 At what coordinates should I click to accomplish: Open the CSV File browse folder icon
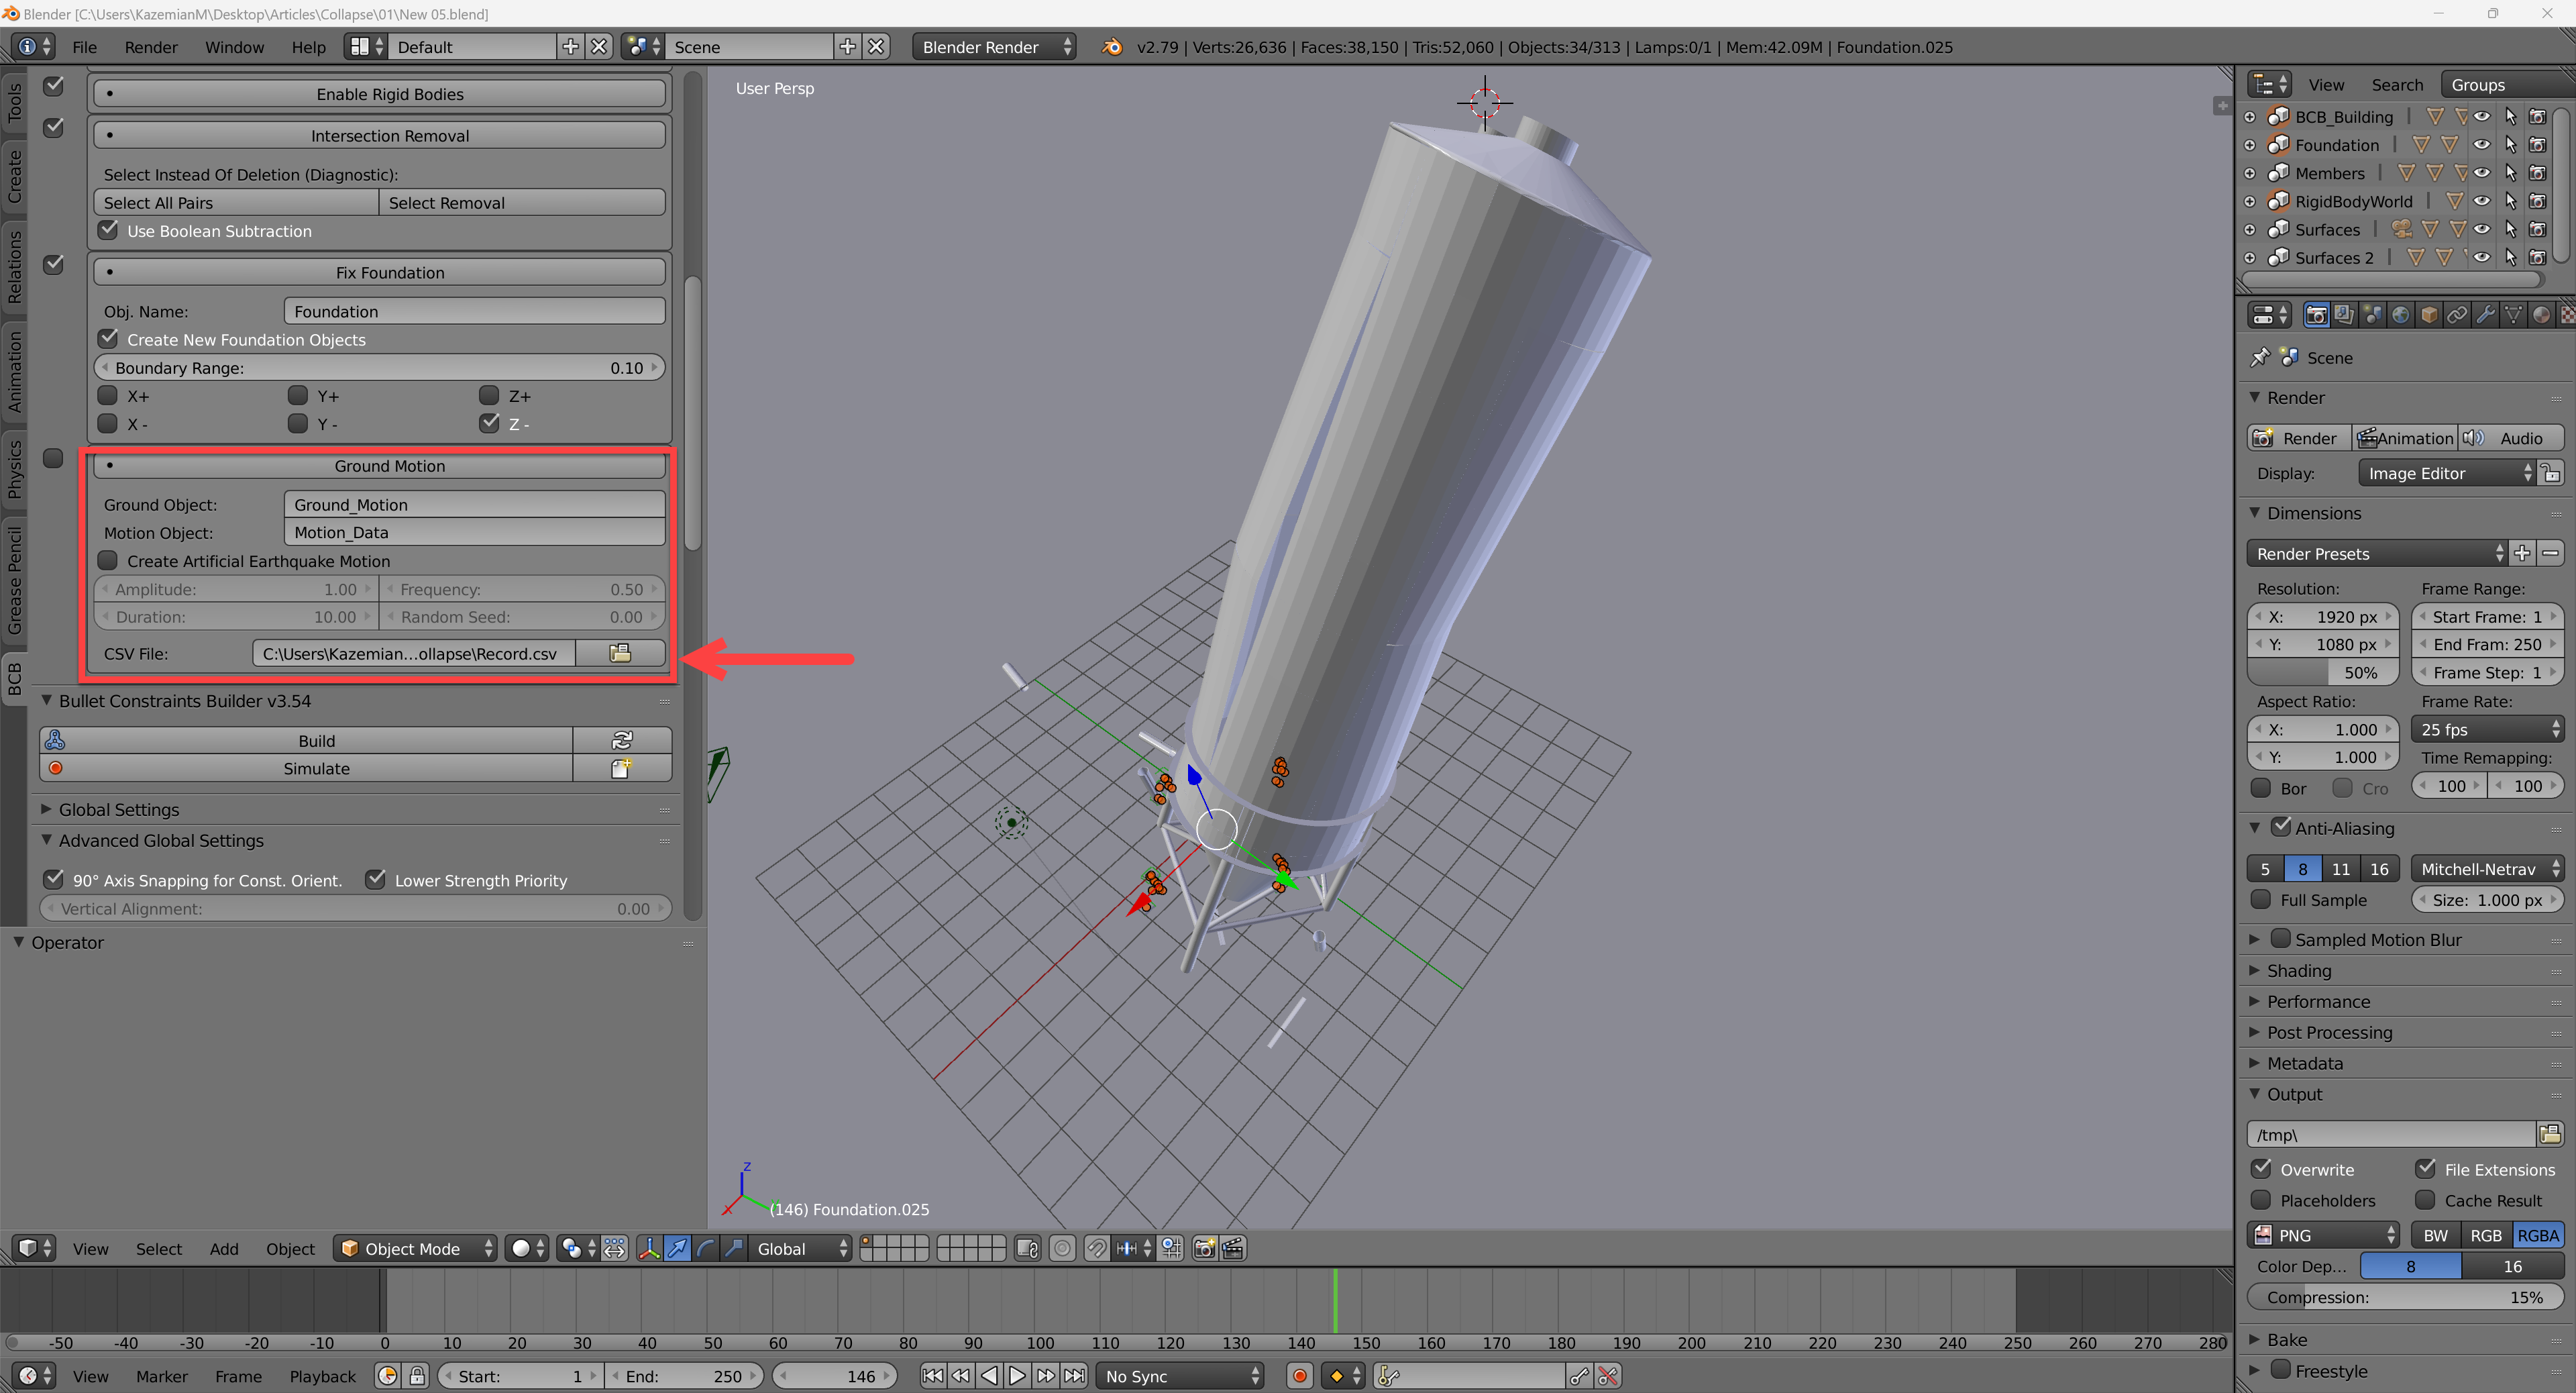coord(620,653)
